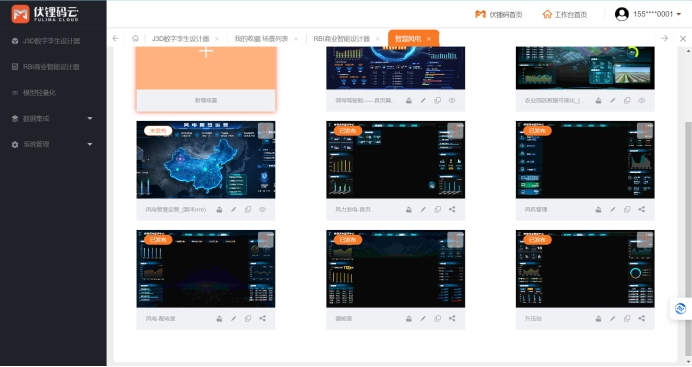Screen dimensions: 692x367
Task: Open more options on the 风电-配电室 thumbnail
Action: 266,240
